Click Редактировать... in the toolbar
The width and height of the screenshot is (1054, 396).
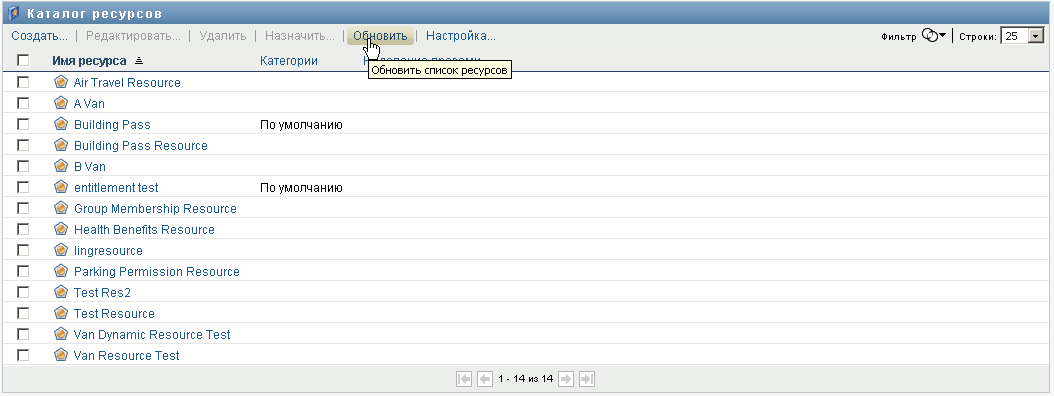pyautogui.click(x=133, y=36)
